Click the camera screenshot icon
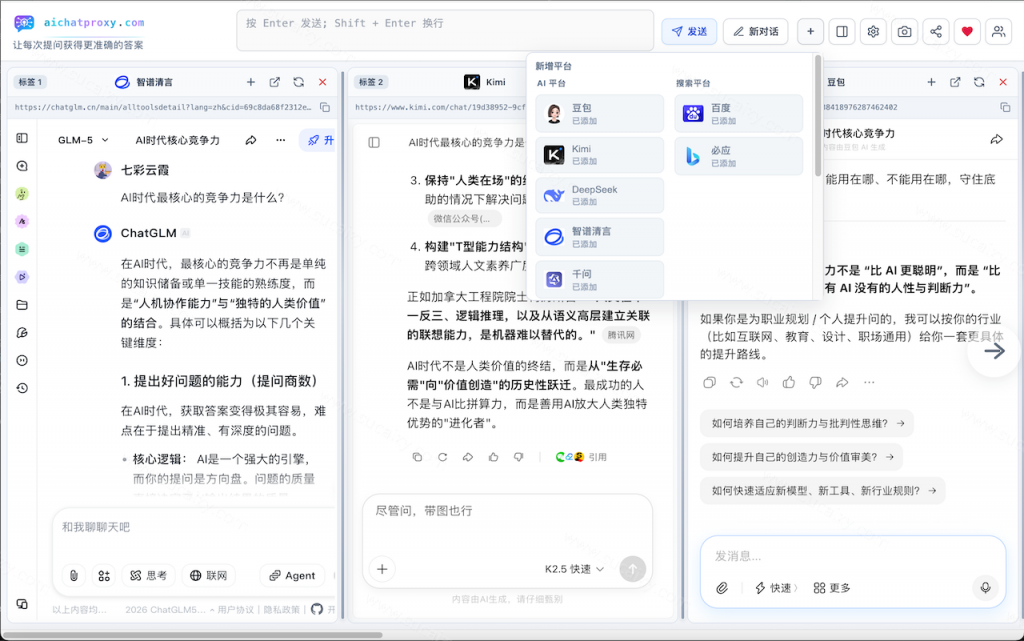Viewport: 1024px width, 641px height. click(x=904, y=31)
